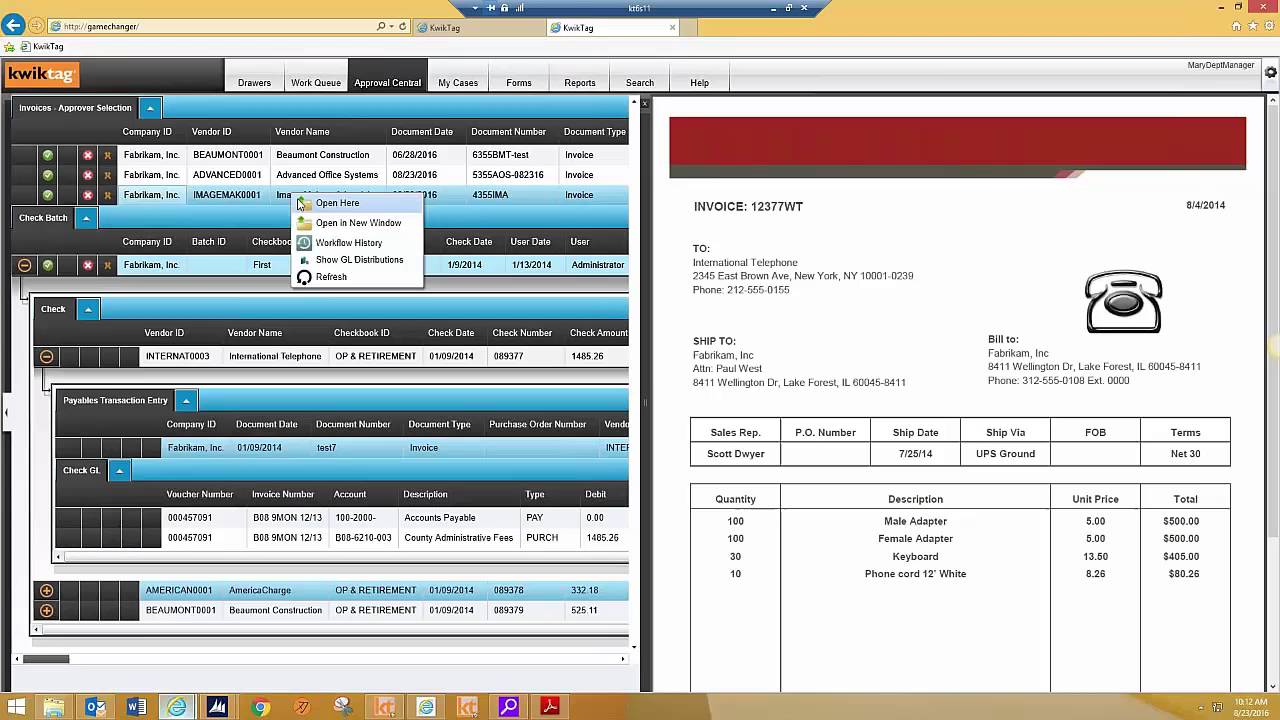Open the purple search app in taskbar
This screenshot has height=720, width=1280.
508,707
